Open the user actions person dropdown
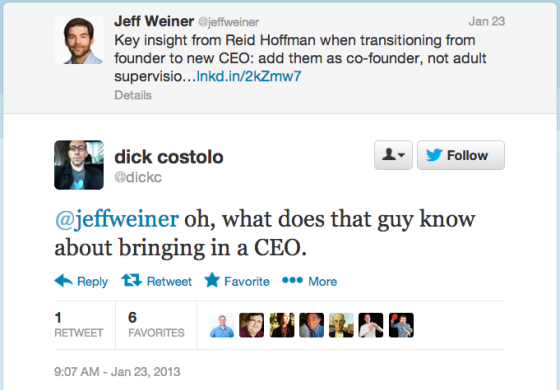This screenshot has width=560, height=390. [x=393, y=155]
